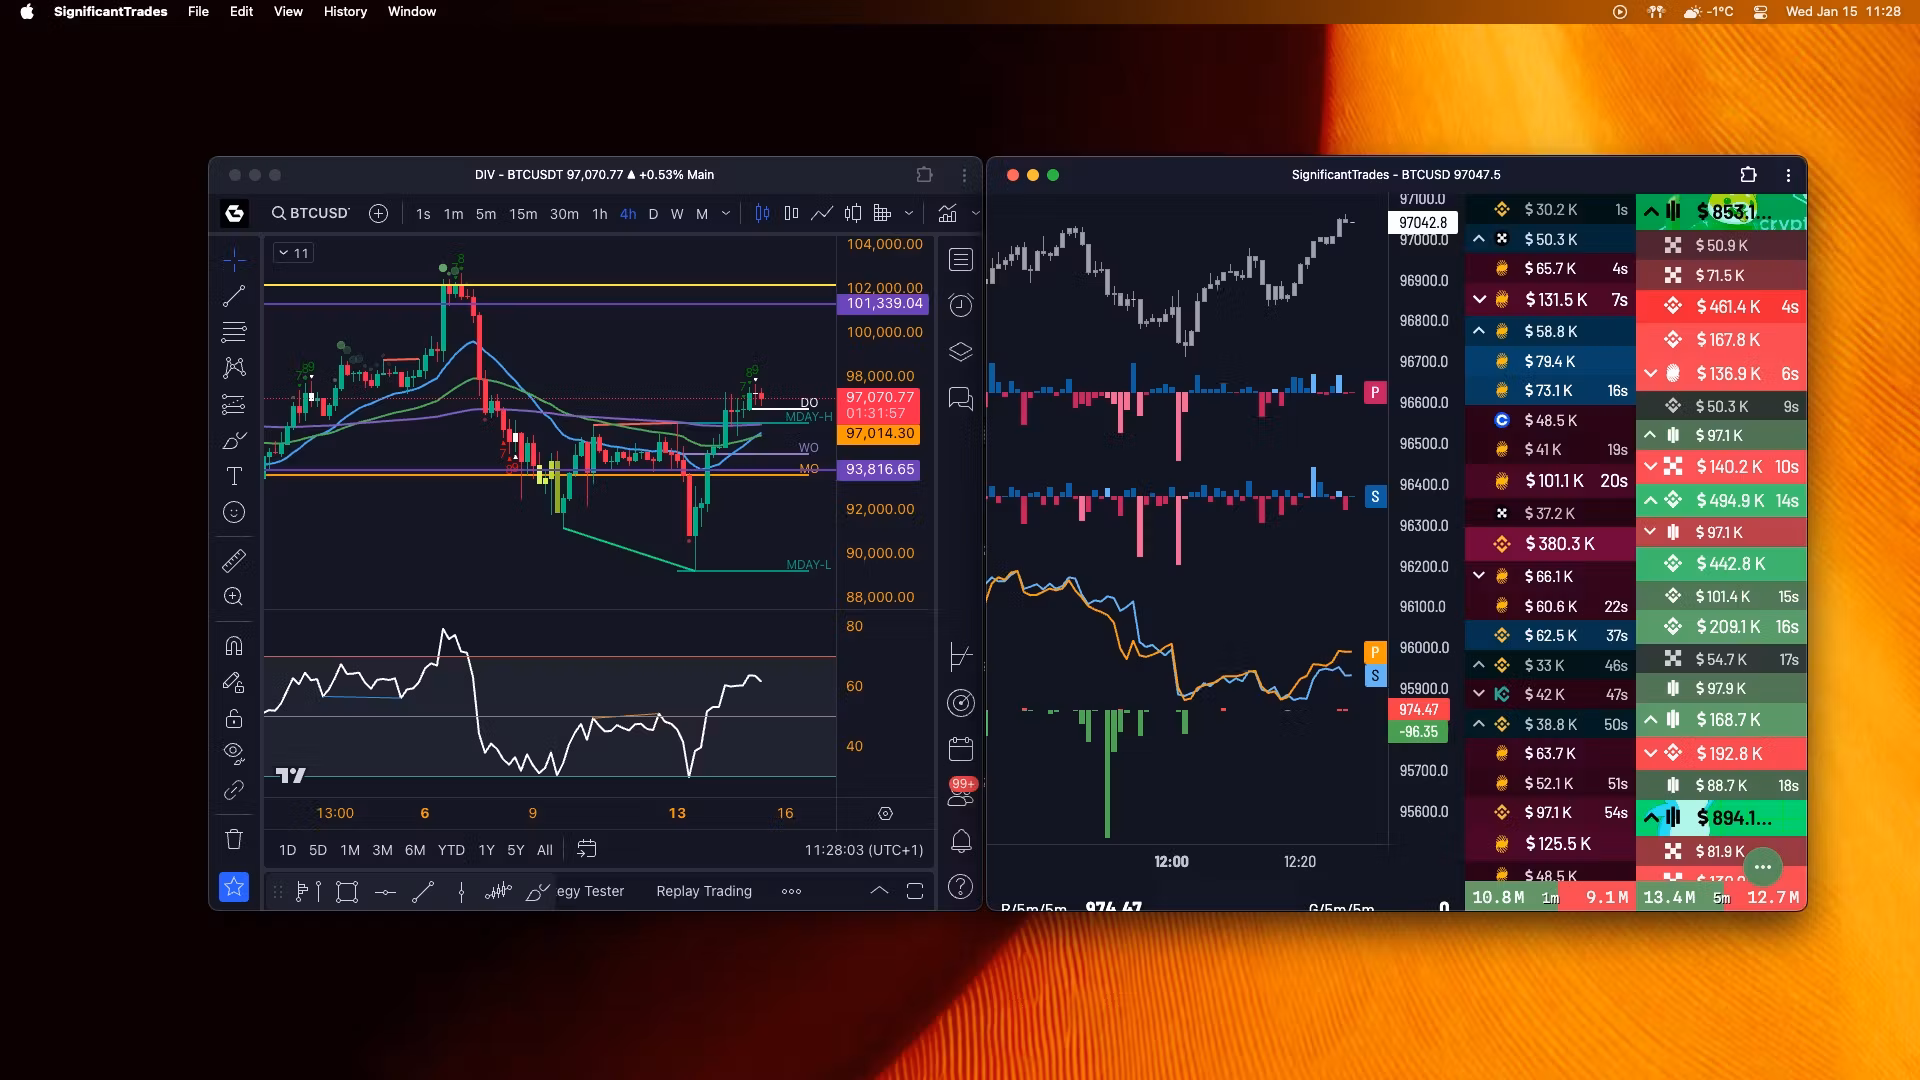Select the trend line drawing tool

tap(234, 296)
